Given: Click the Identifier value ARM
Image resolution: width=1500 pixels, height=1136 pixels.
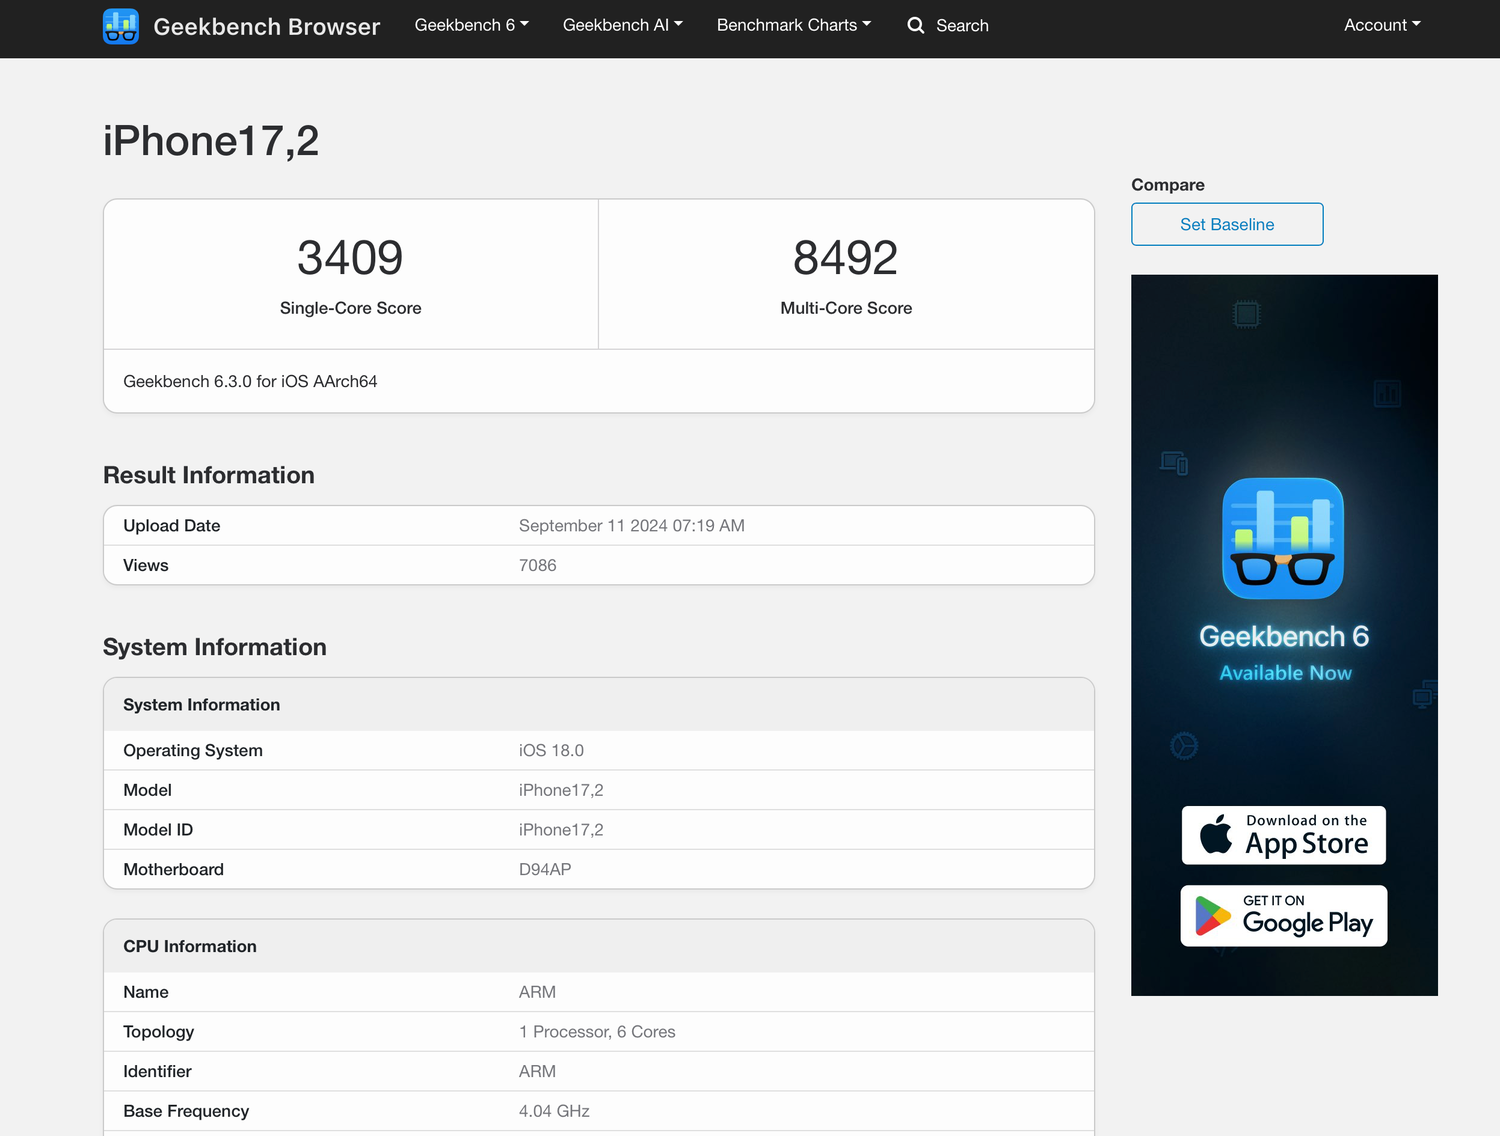Looking at the screenshot, I should point(537,1071).
